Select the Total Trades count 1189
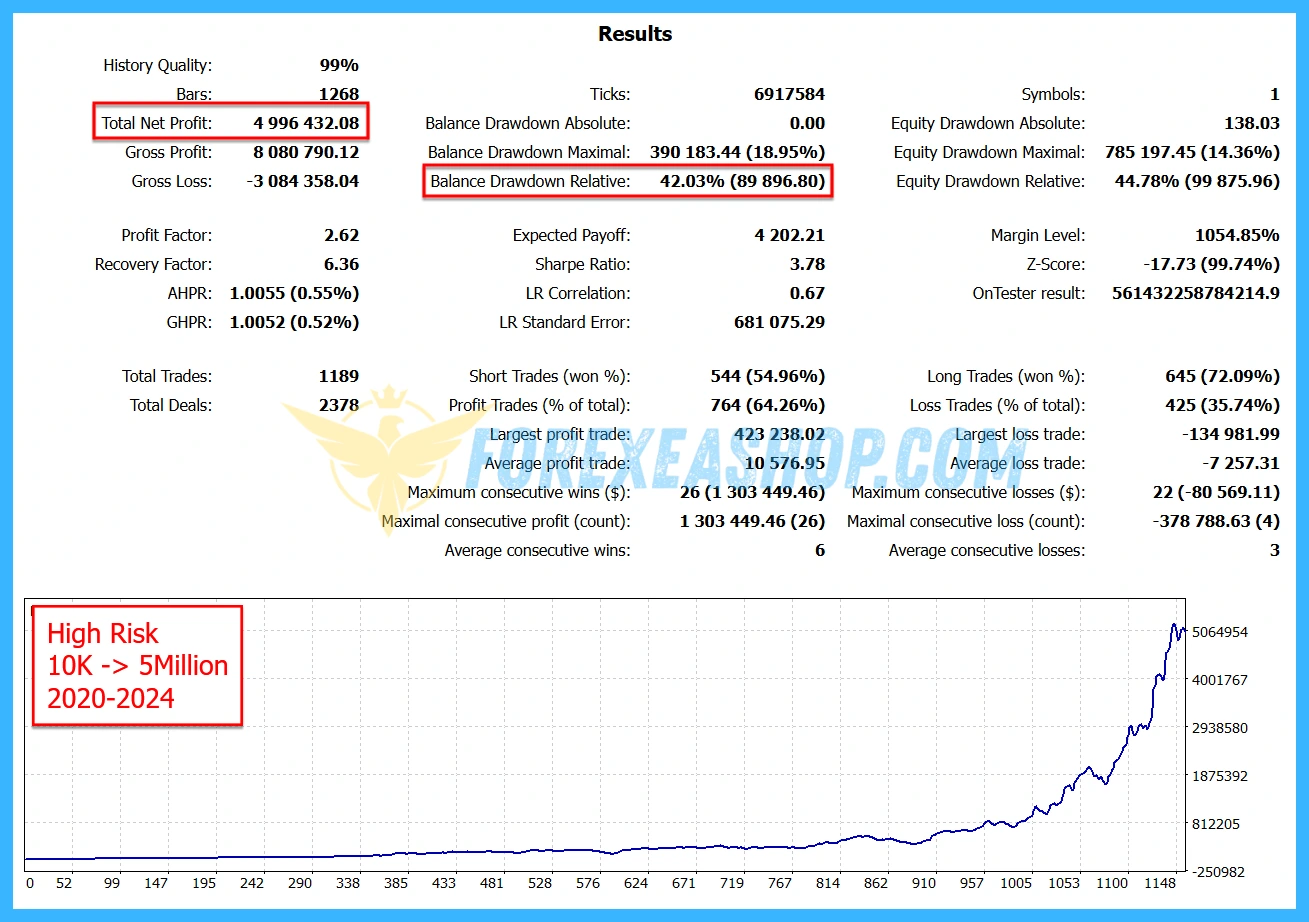1309x922 pixels. click(x=338, y=376)
